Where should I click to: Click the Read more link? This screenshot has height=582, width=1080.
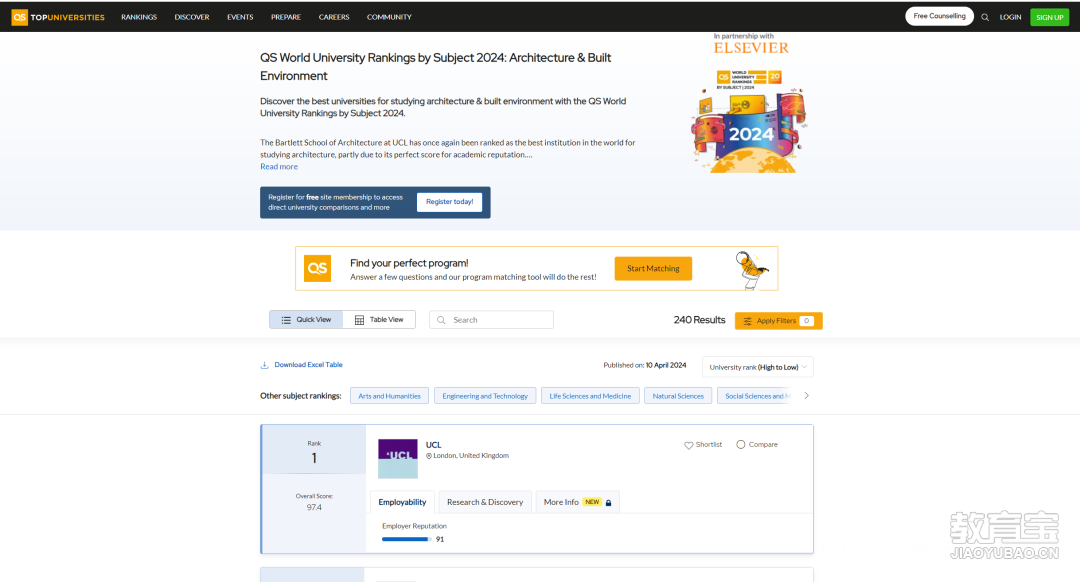(x=279, y=167)
